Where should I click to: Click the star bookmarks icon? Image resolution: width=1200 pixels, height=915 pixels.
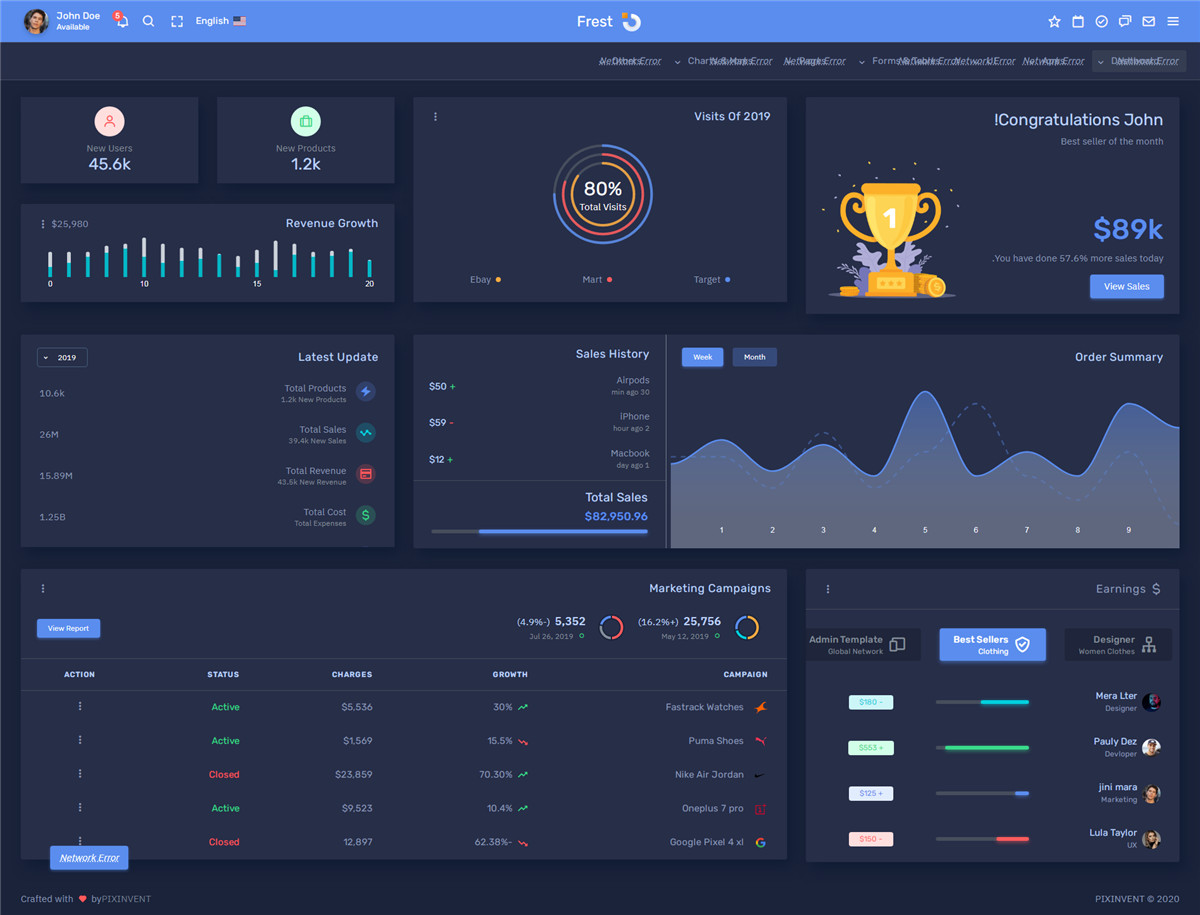click(x=1054, y=21)
